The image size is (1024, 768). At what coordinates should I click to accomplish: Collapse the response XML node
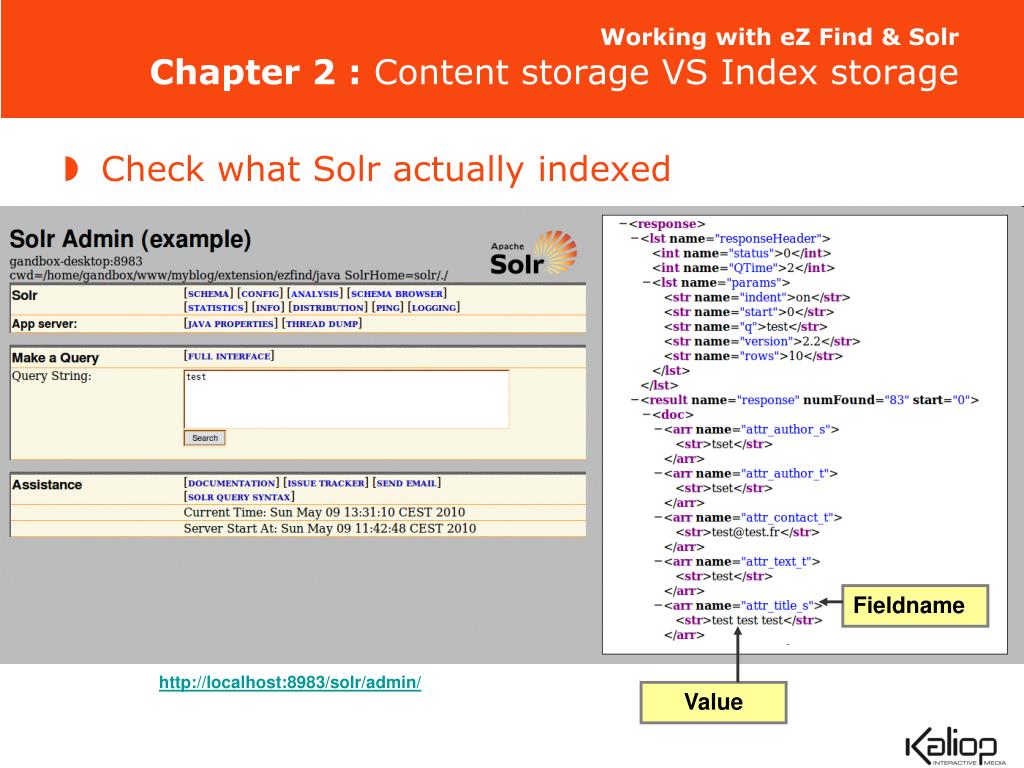(624, 224)
